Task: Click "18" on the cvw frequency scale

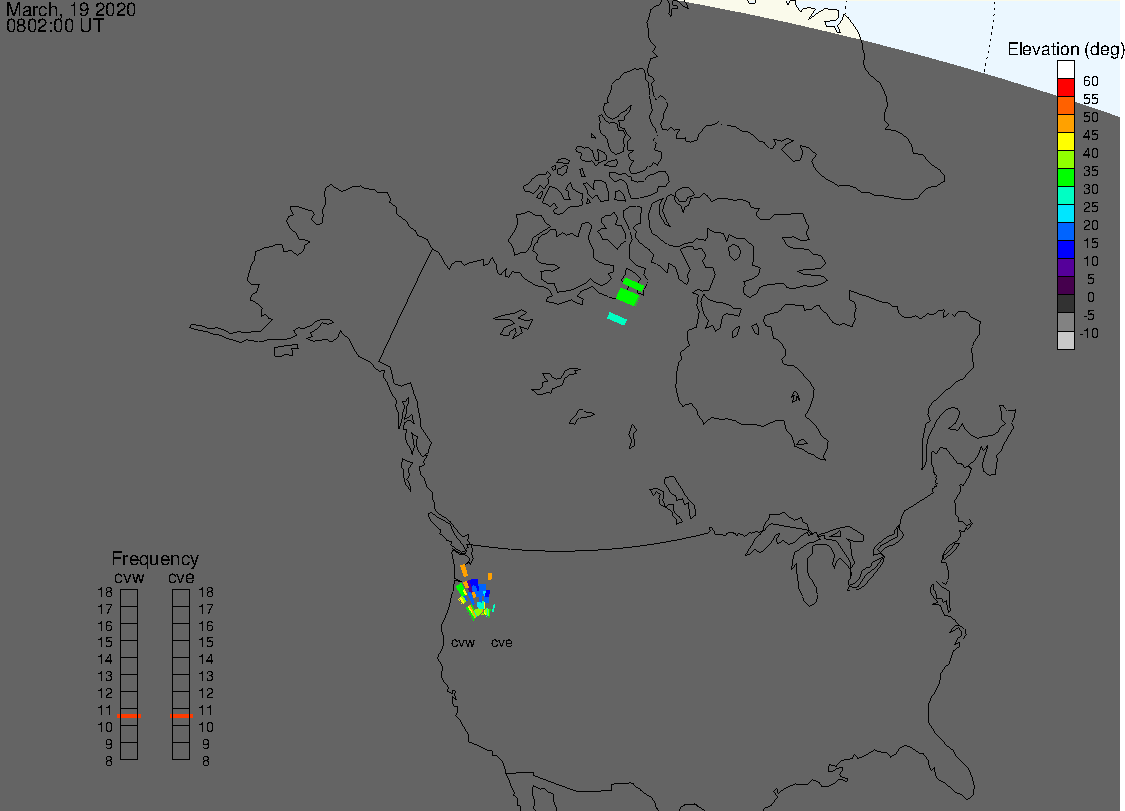Action: 105,592
